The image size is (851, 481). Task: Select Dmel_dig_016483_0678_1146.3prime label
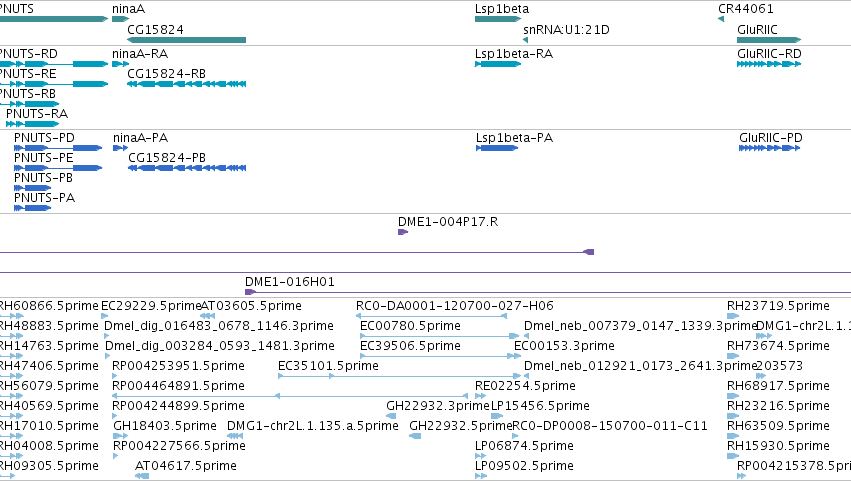[x=219, y=326]
